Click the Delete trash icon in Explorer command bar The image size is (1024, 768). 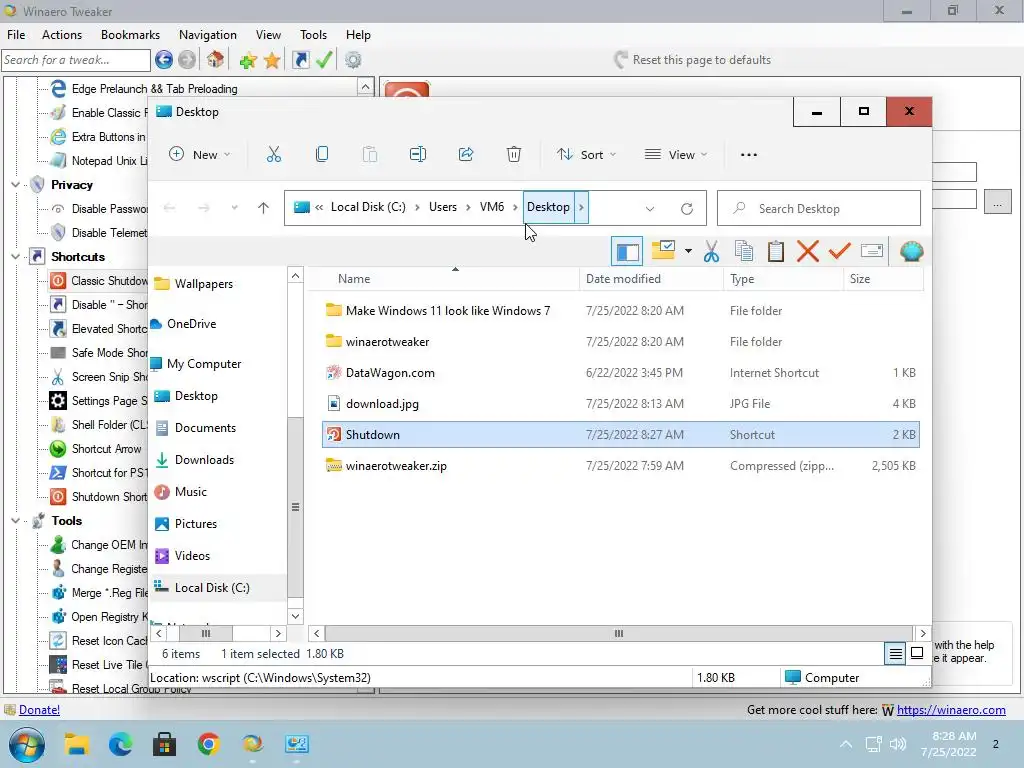coord(514,155)
